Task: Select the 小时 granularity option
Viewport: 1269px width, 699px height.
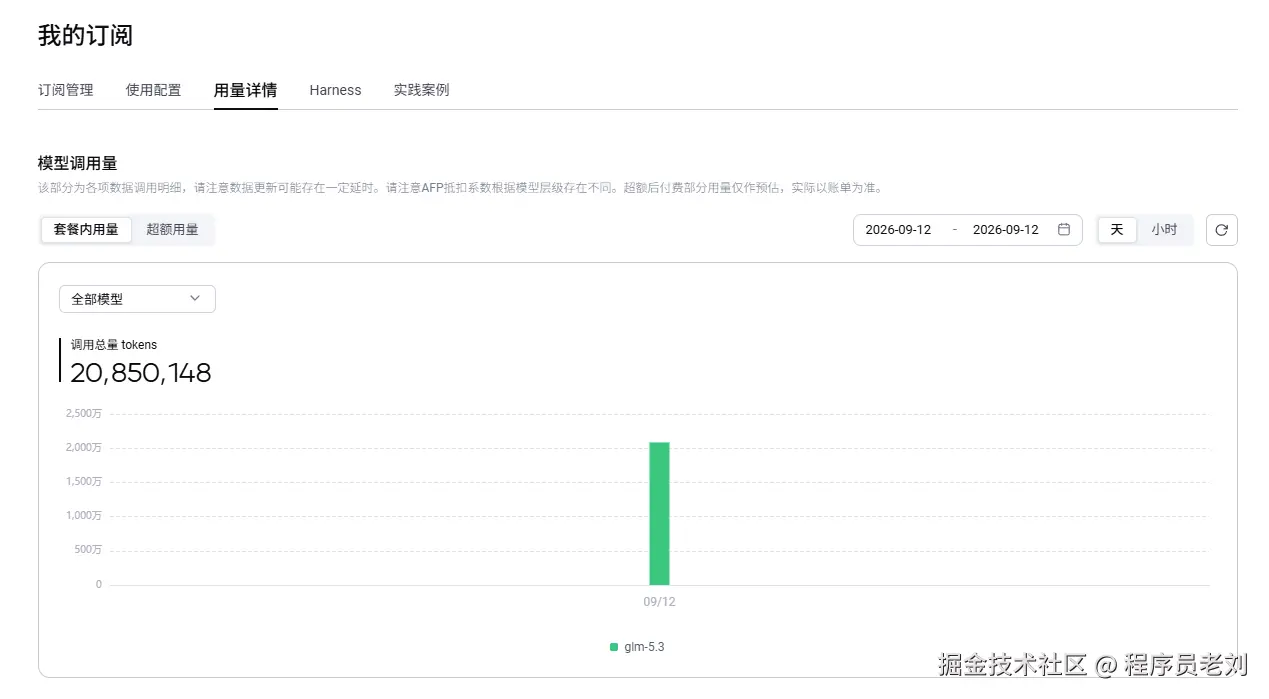Action: 1164,230
